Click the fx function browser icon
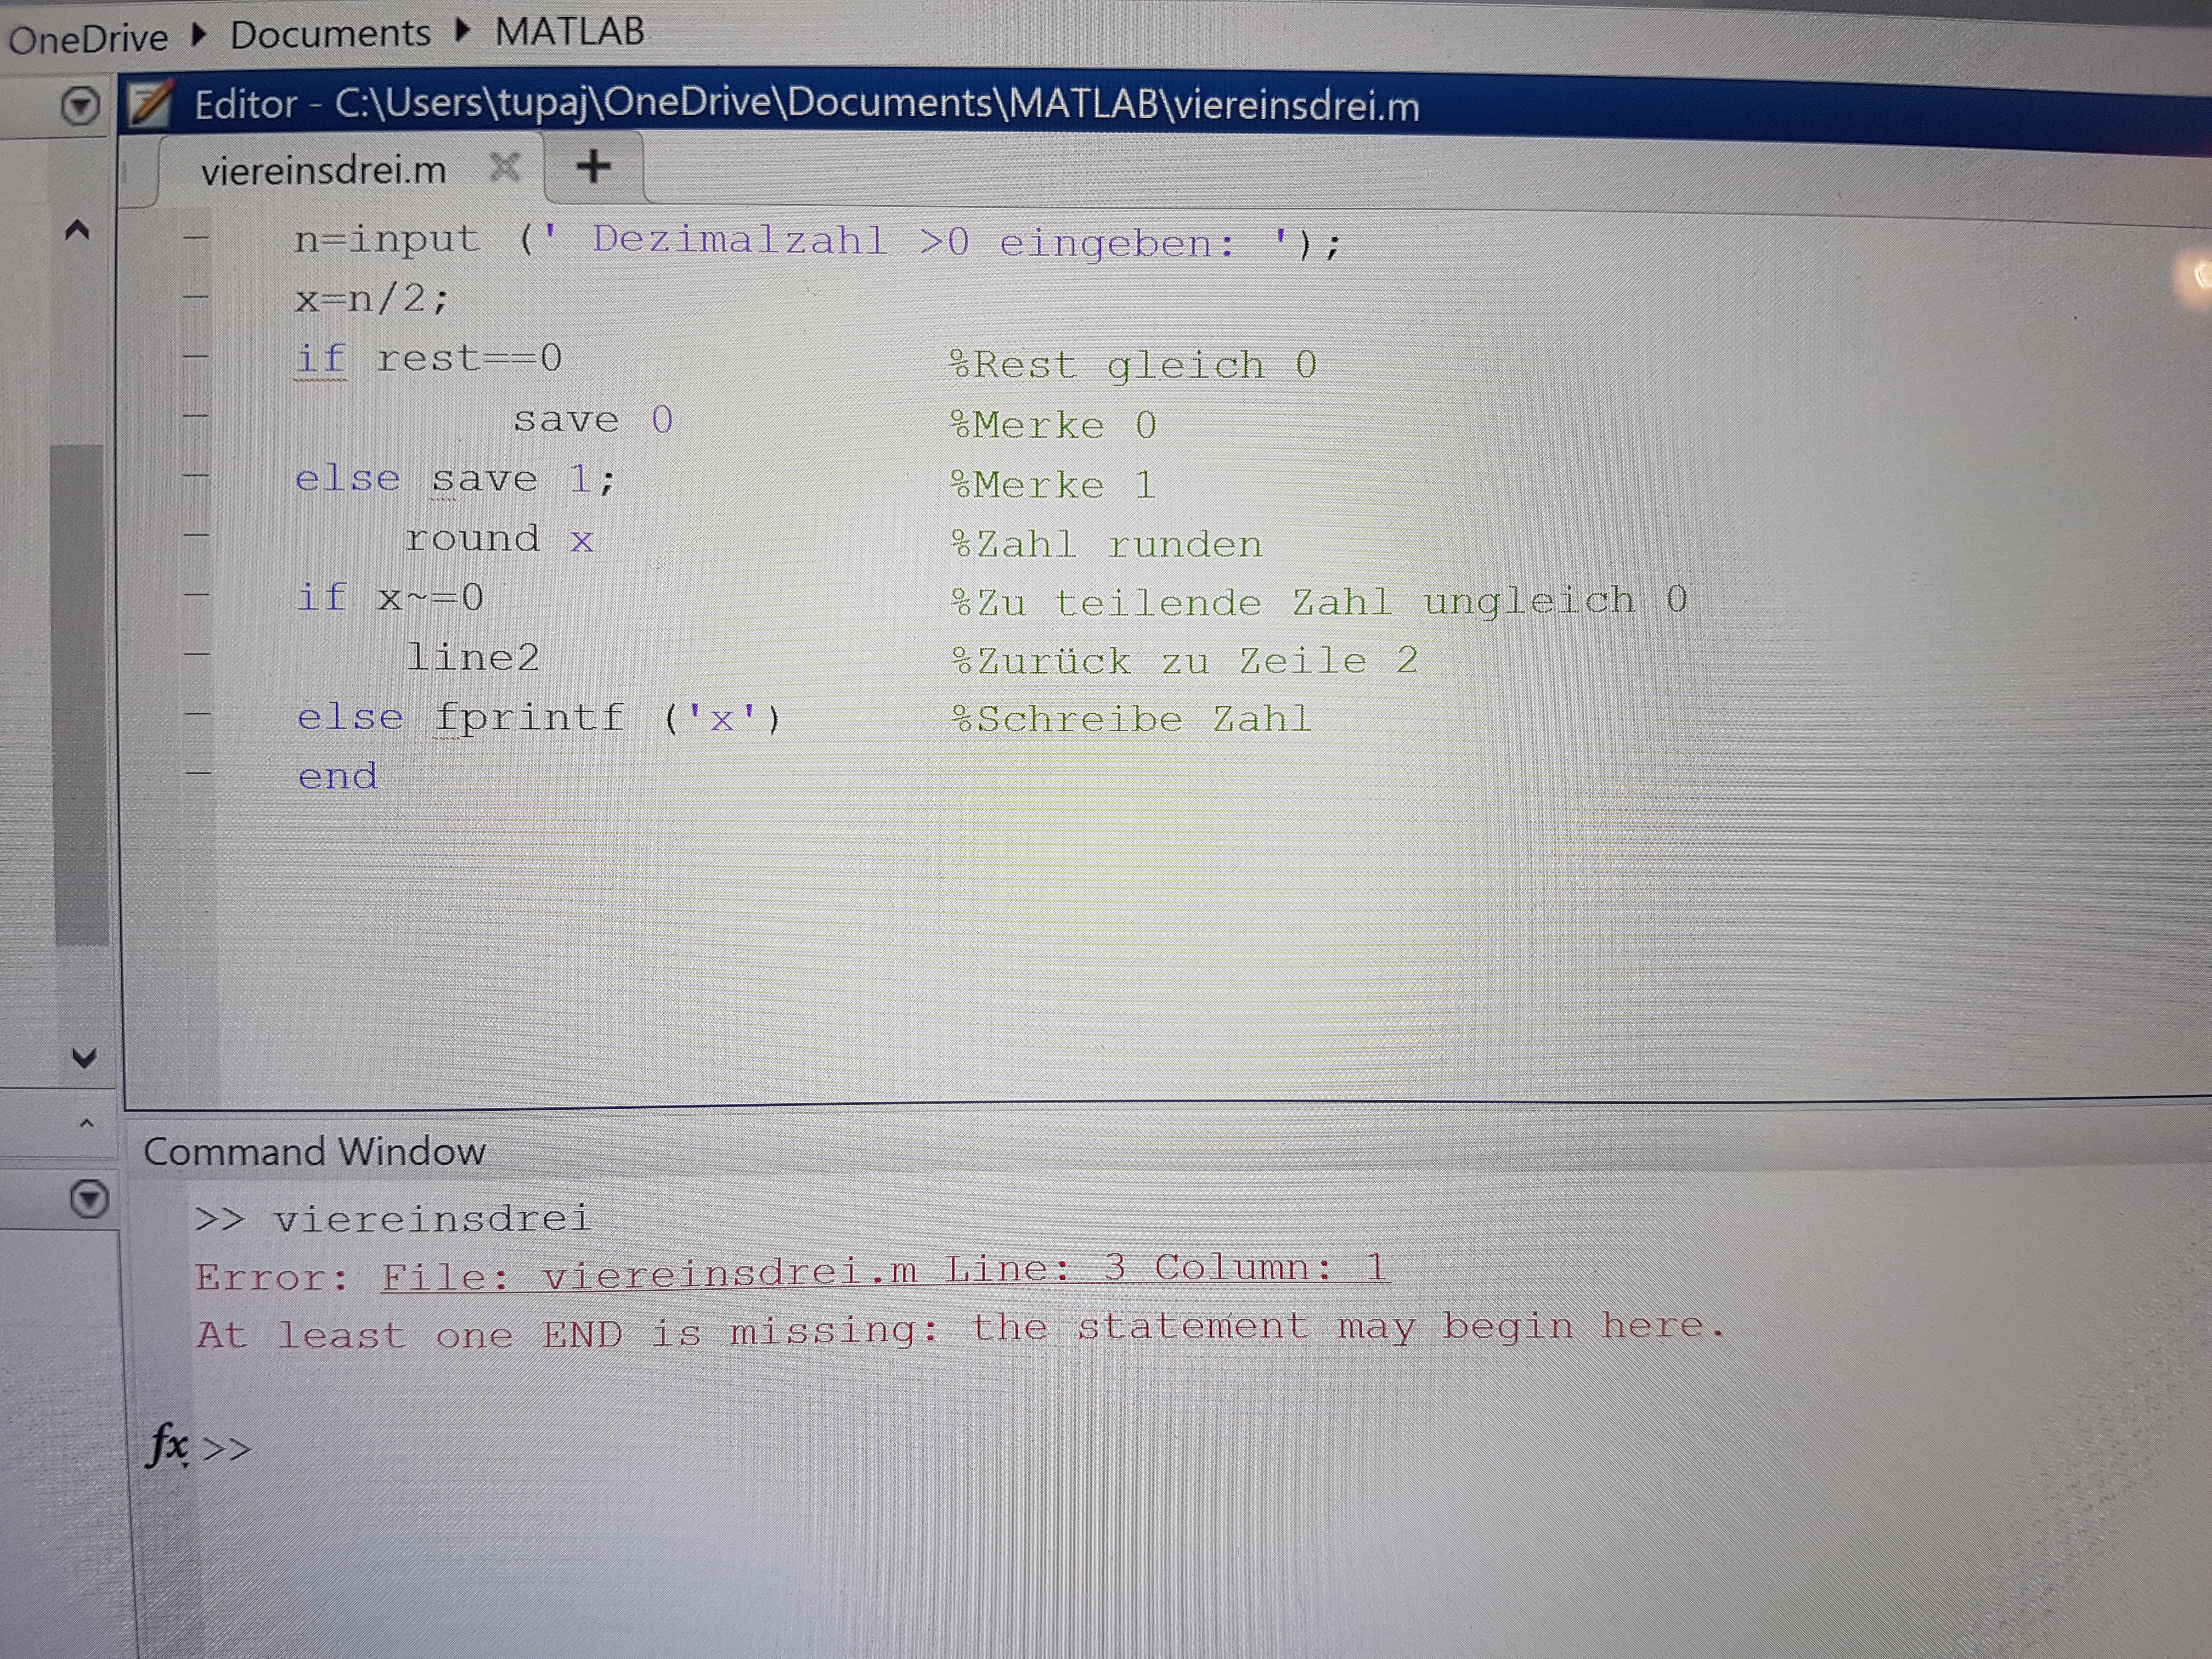This screenshot has width=2212, height=1659. point(167,1445)
